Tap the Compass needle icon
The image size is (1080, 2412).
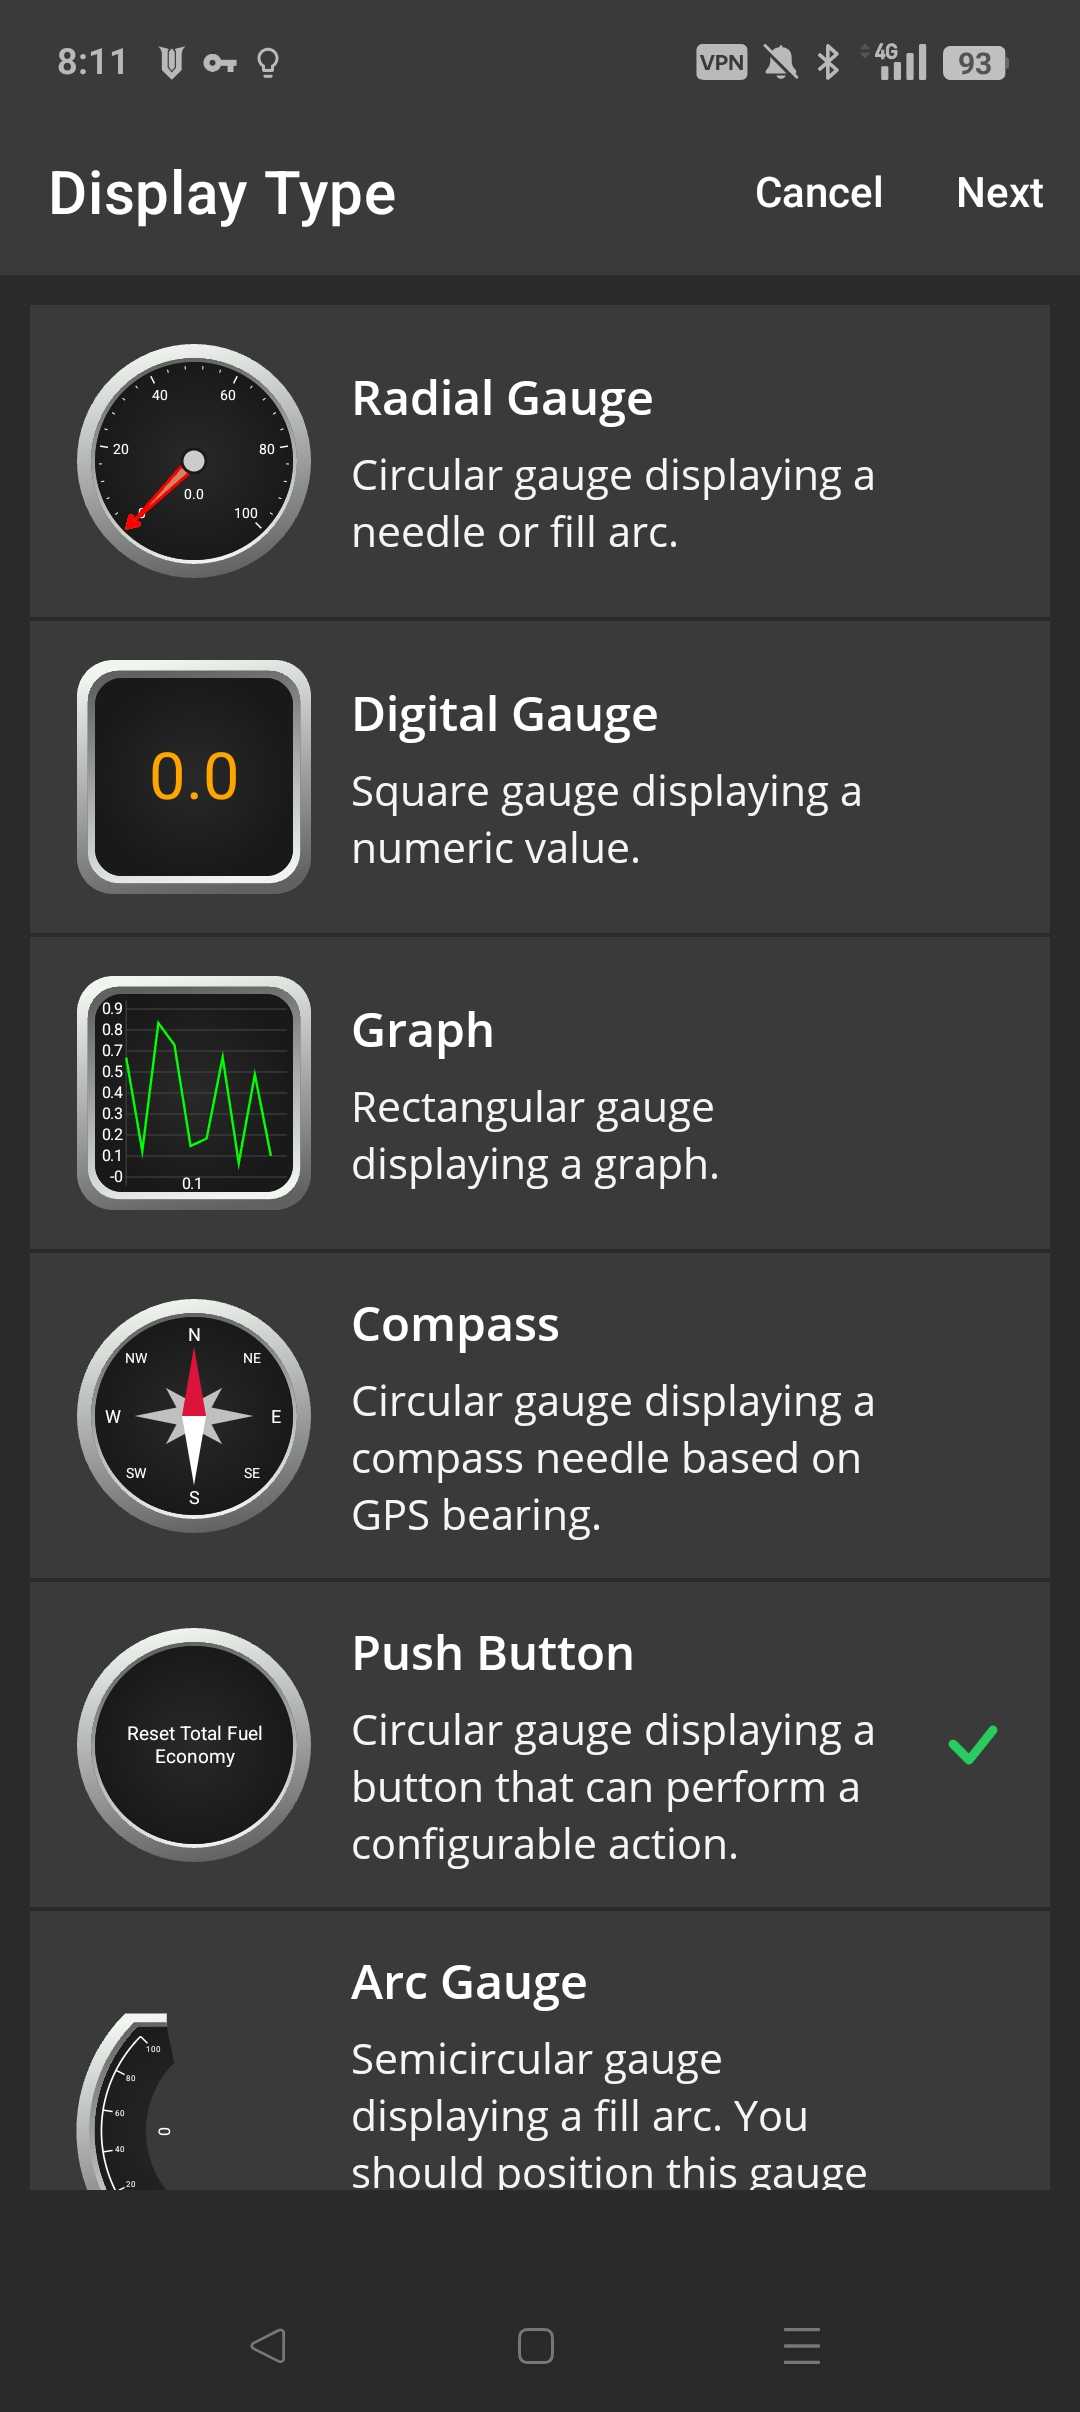[194, 1416]
